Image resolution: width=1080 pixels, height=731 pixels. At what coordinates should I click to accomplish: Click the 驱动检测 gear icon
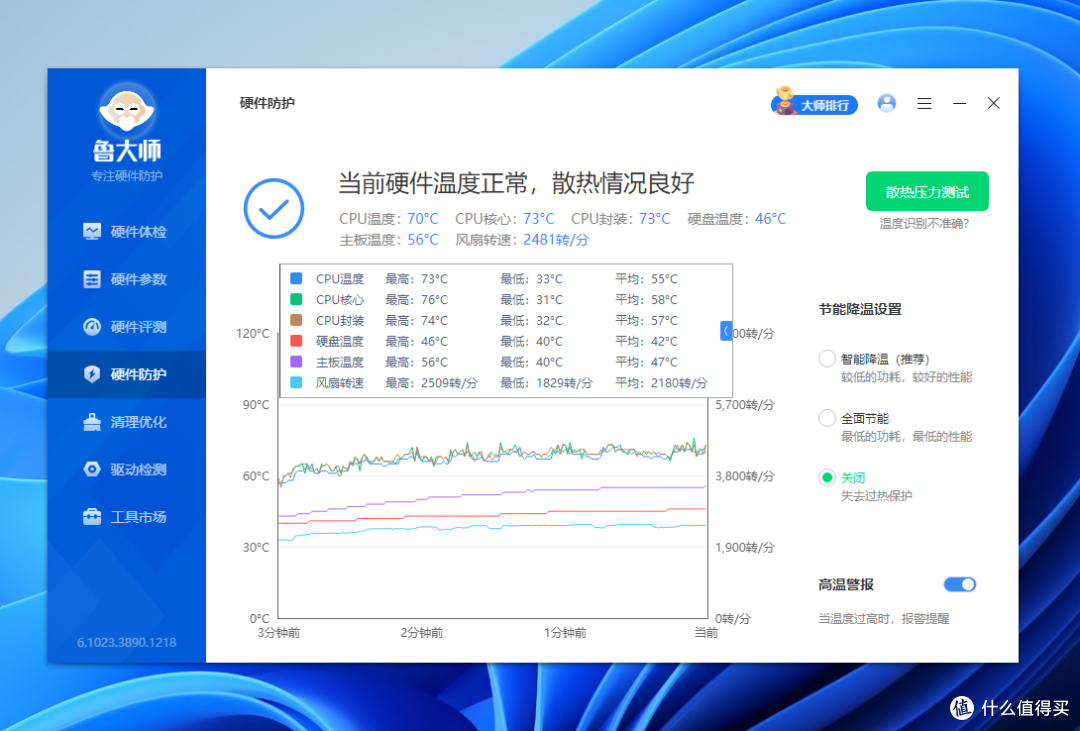[x=92, y=469]
